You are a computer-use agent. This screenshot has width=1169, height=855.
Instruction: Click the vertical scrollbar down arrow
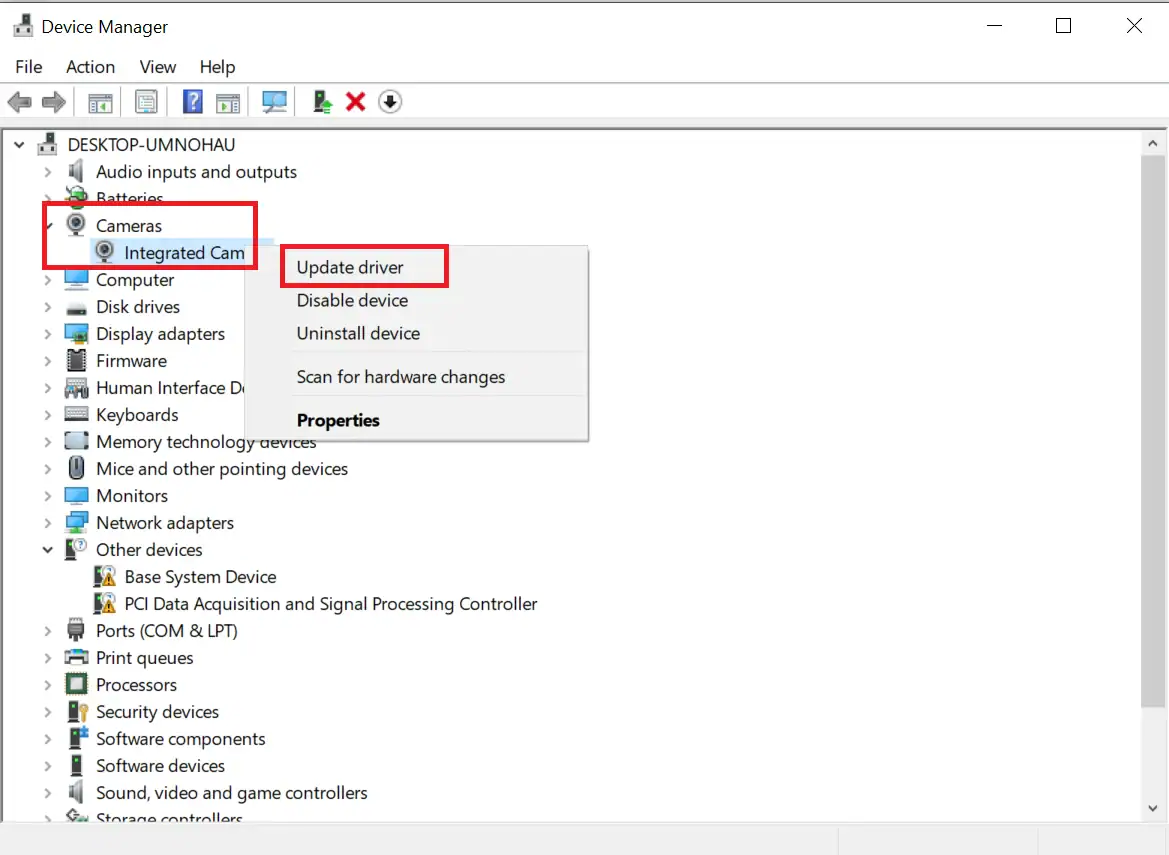tap(1153, 807)
